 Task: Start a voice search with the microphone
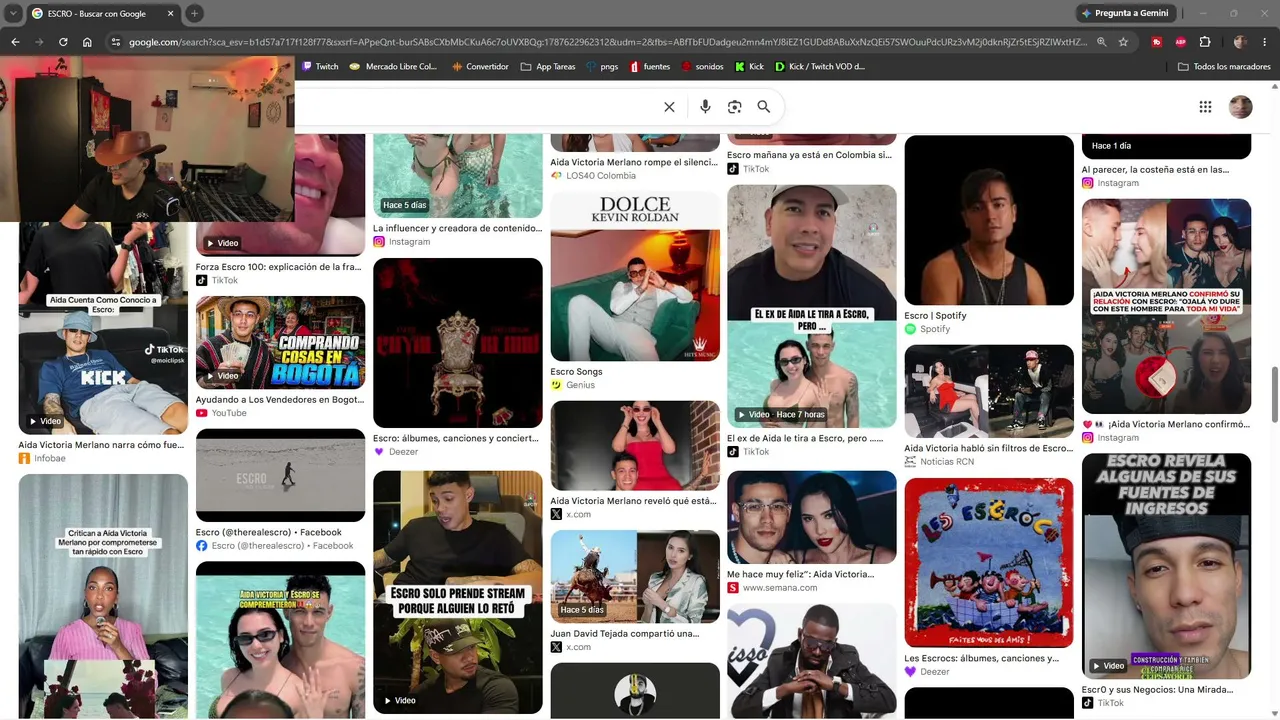click(x=705, y=107)
